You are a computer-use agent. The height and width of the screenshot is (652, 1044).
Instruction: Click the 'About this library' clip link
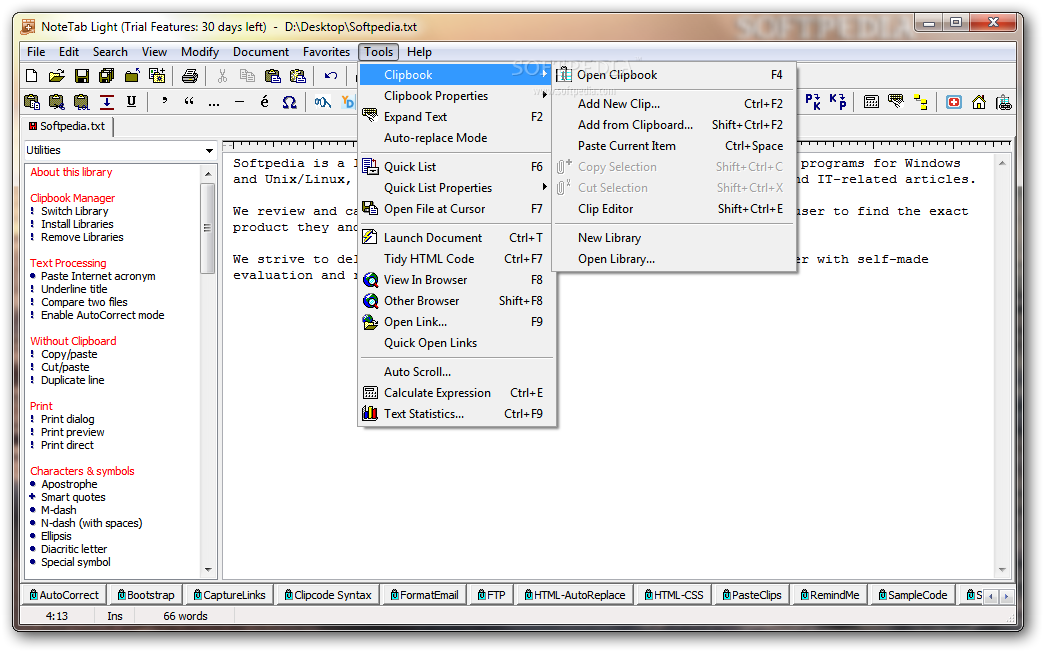(x=71, y=172)
